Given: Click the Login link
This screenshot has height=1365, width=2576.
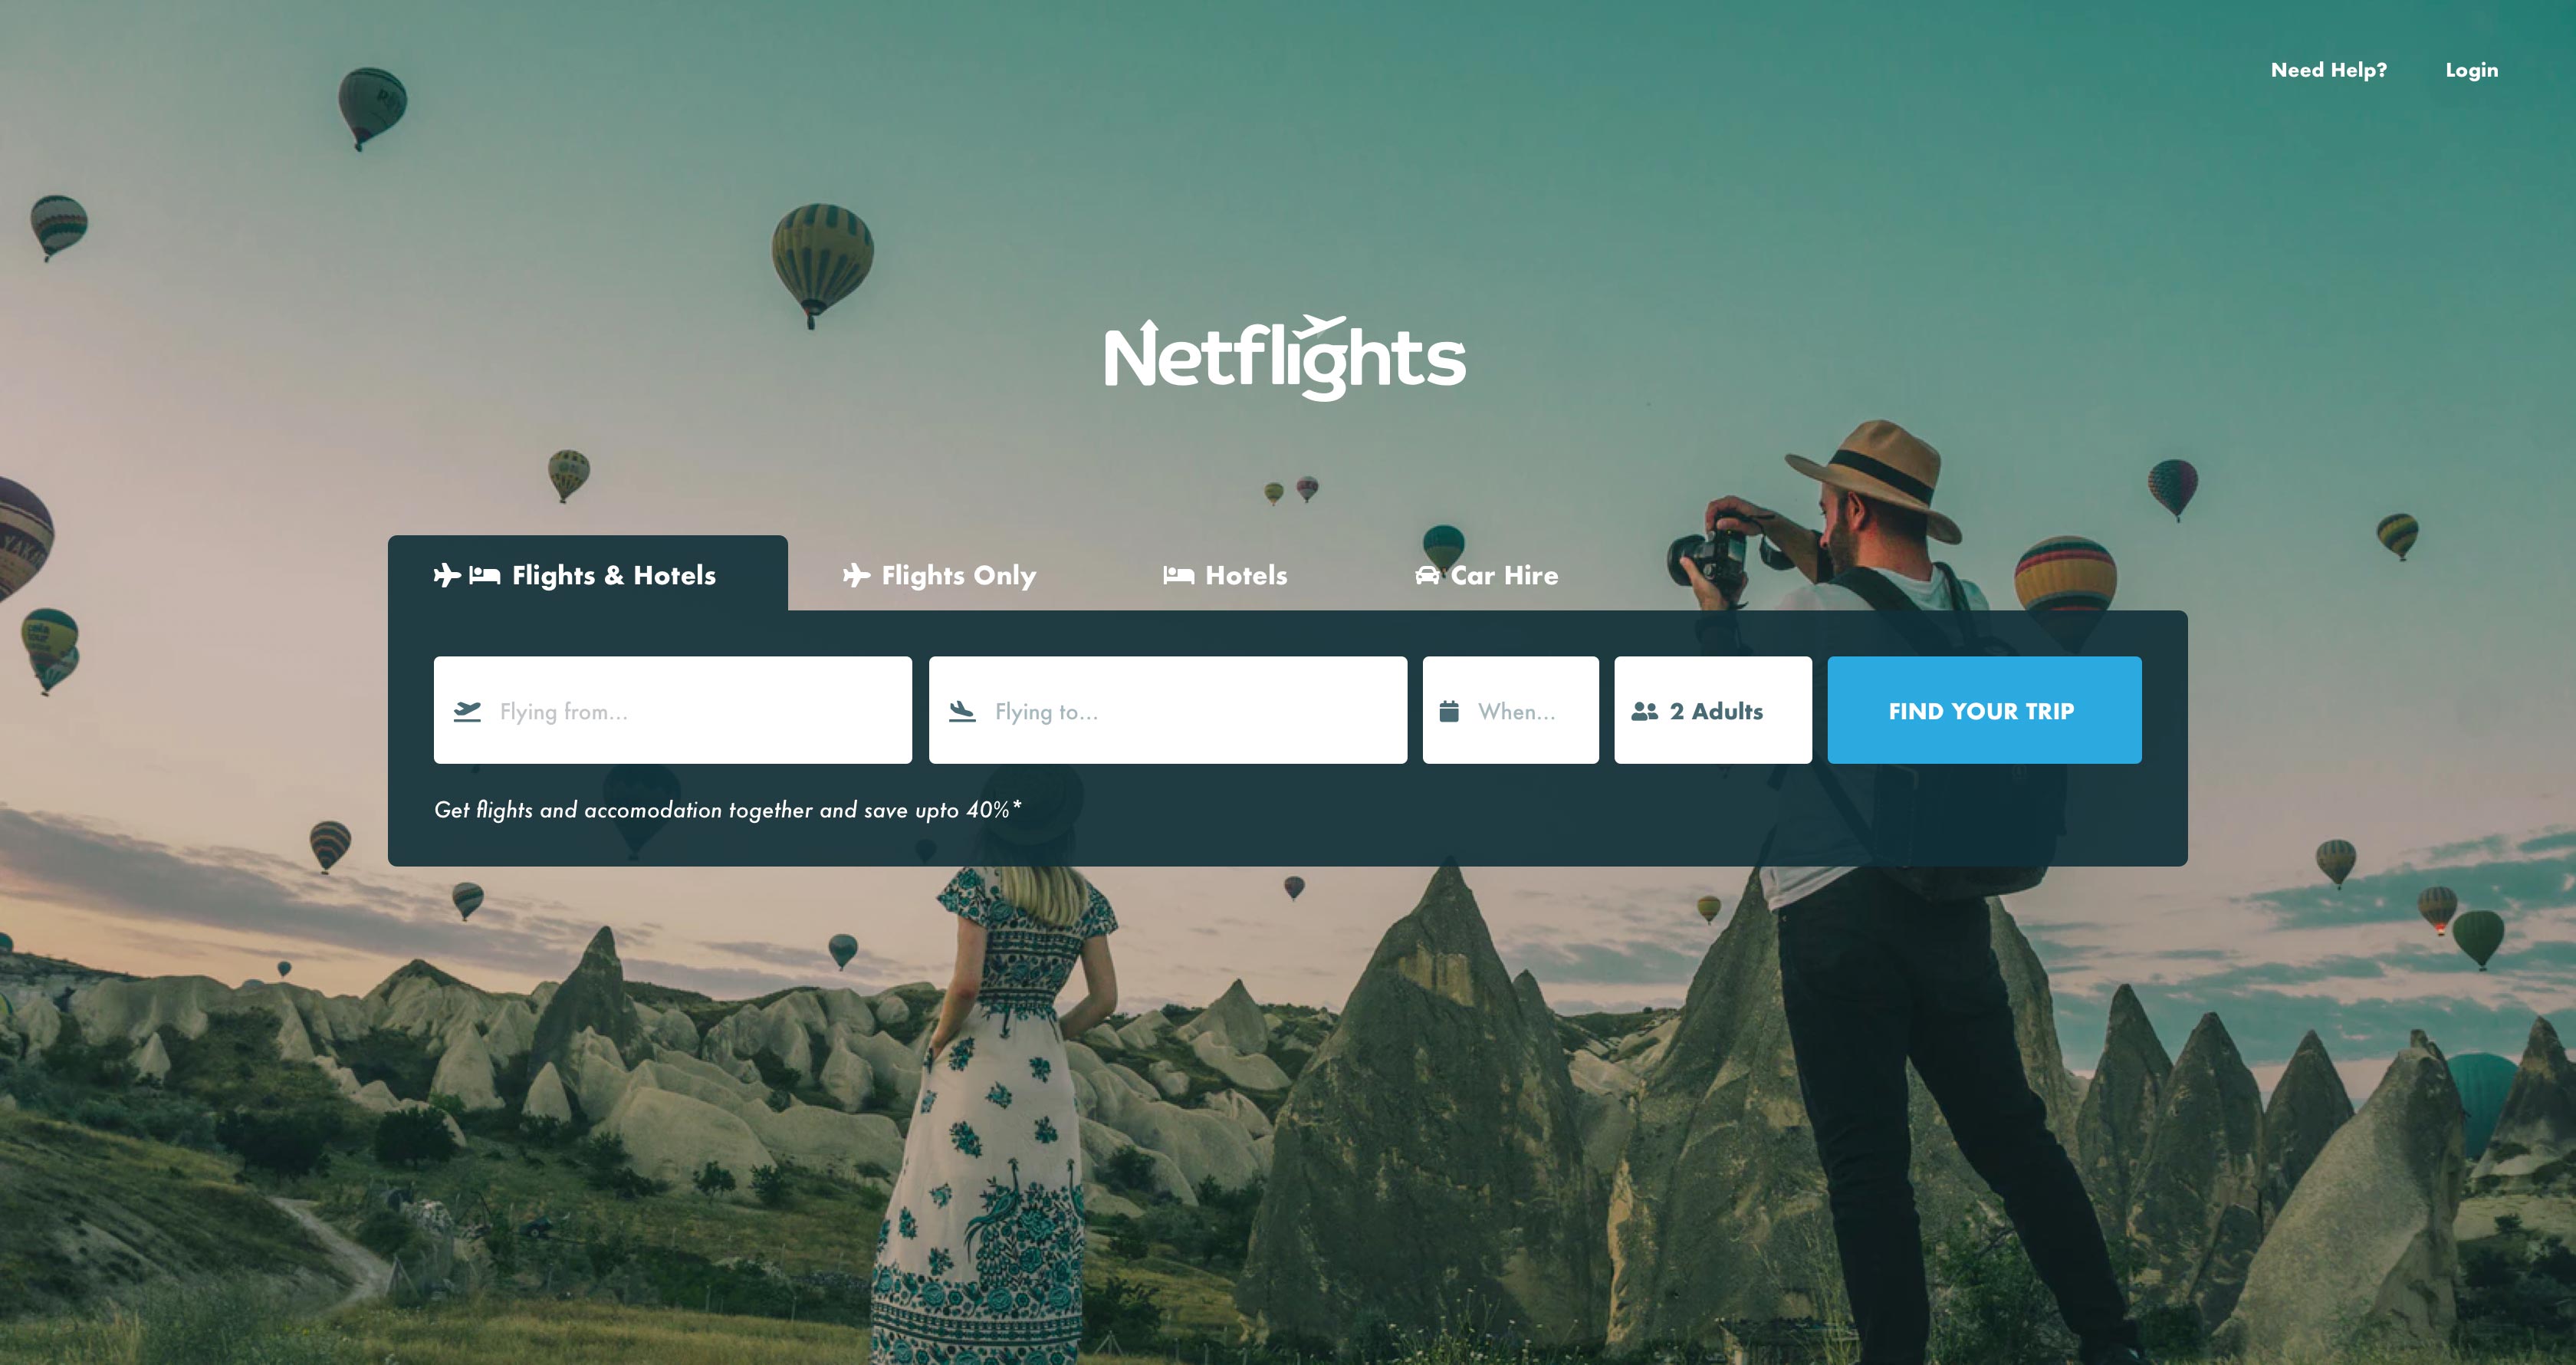Looking at the screenshot, I should coord(2471,70).
